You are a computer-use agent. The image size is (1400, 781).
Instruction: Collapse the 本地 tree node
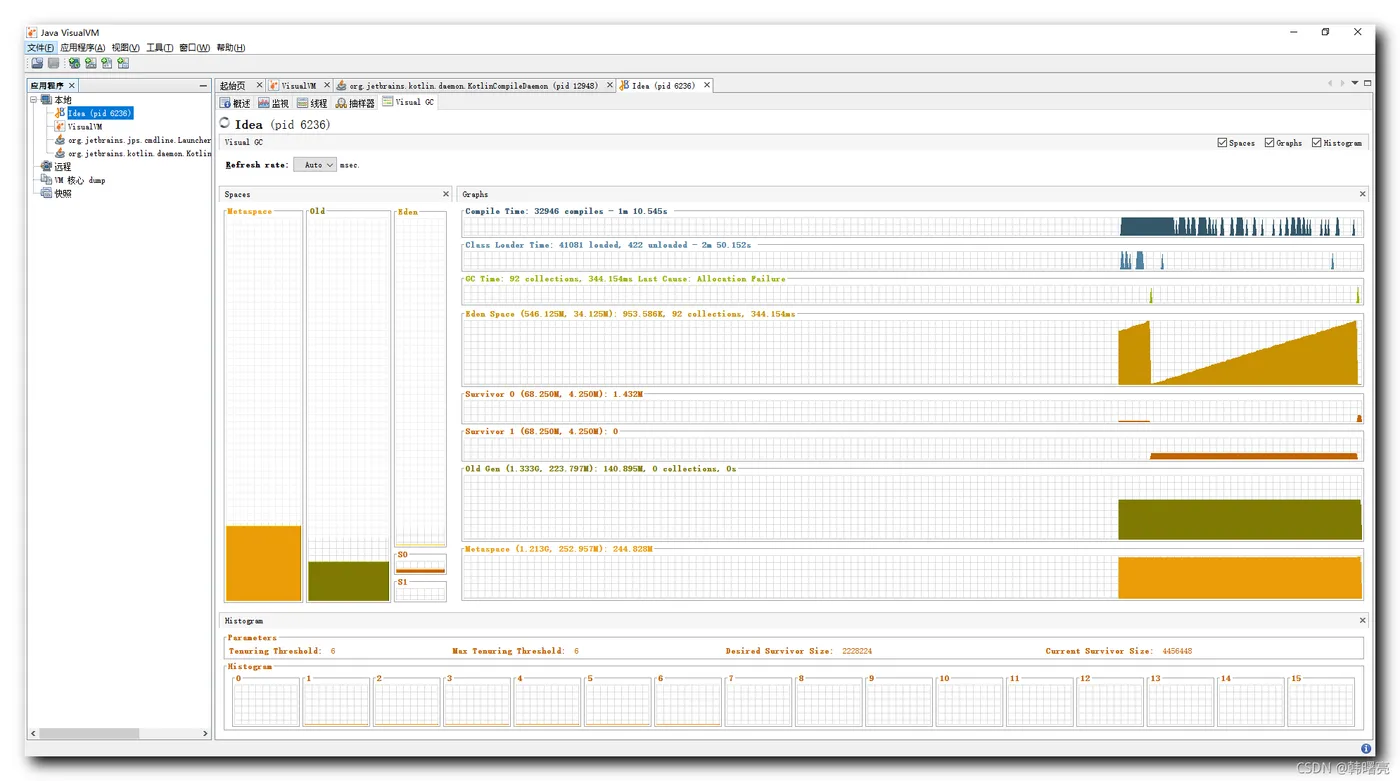tap(33, 100)
